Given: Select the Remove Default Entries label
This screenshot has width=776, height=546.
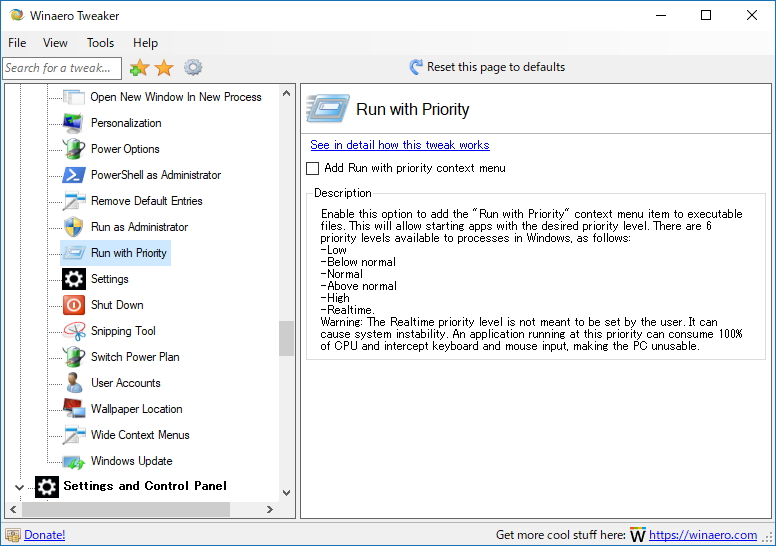Looking at the screenshot, I should (146, 201).
